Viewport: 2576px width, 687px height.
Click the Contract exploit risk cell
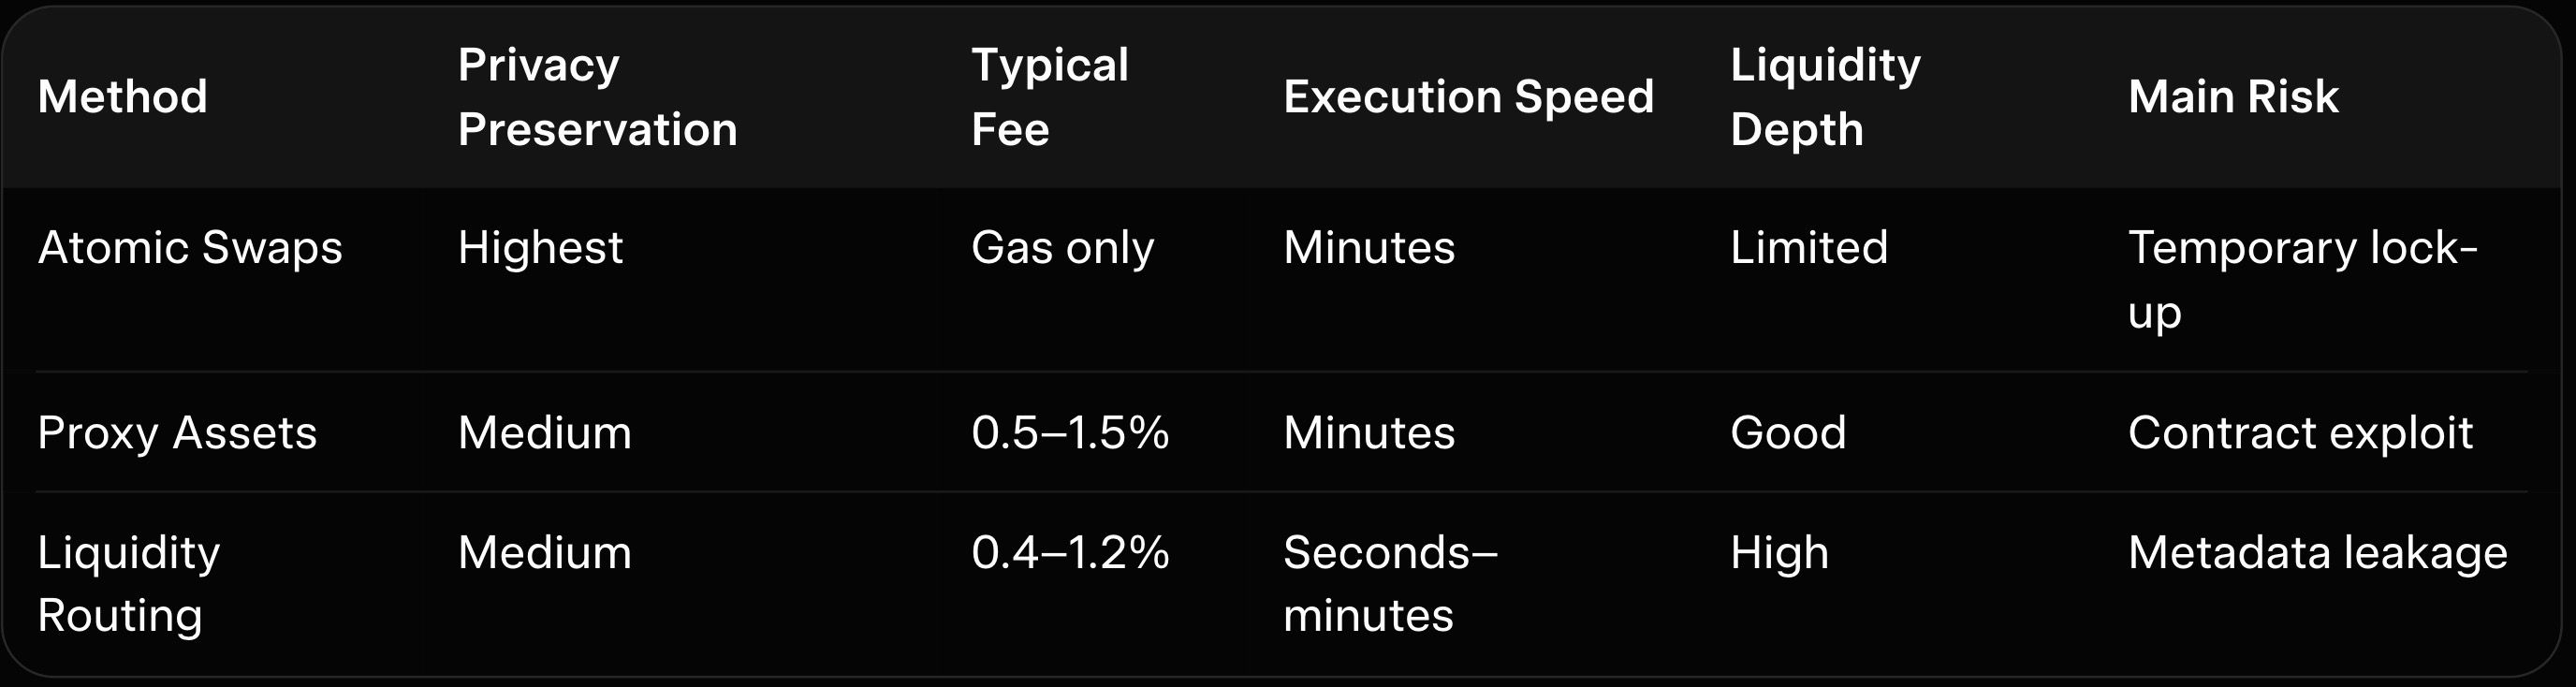[2300, 433]
